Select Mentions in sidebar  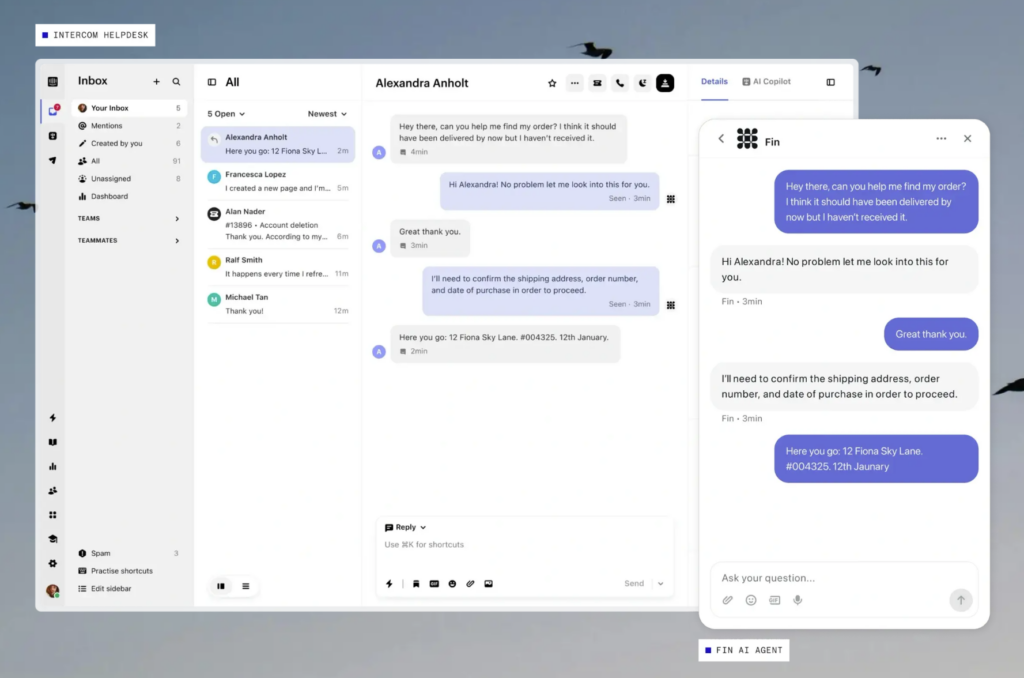[129, 125]
